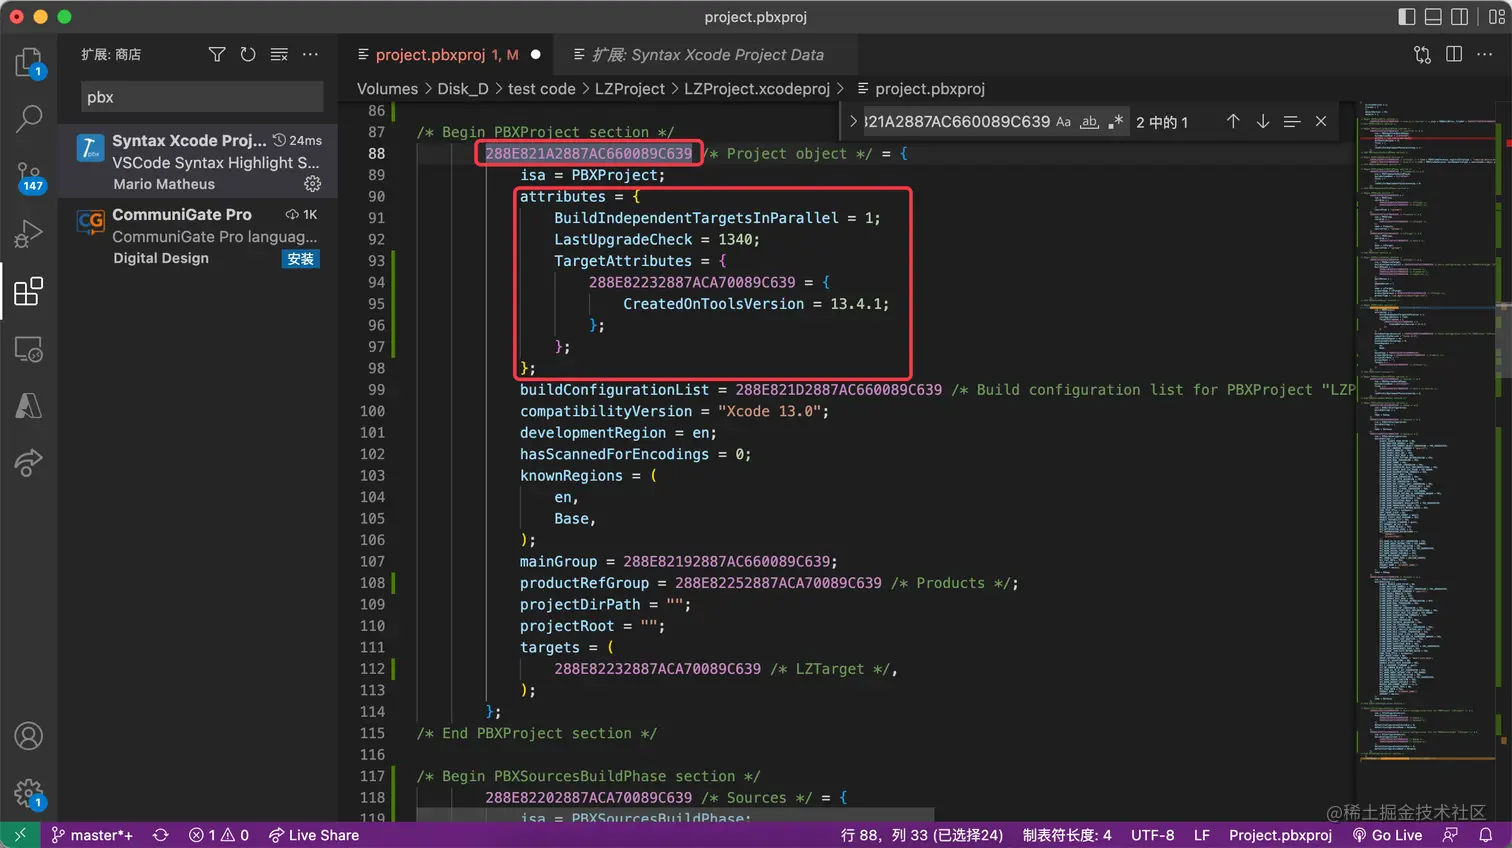Open extensions panel more actions menu
Viewport: 1512px width, 848px height.
310,54
